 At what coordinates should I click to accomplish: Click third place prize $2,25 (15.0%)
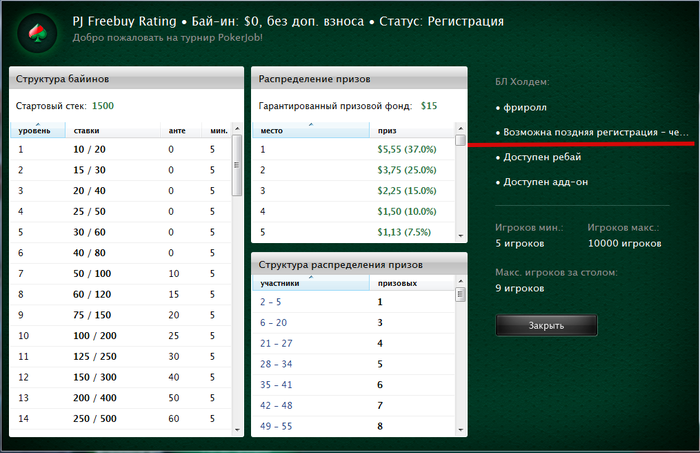[x=407, y=191]
